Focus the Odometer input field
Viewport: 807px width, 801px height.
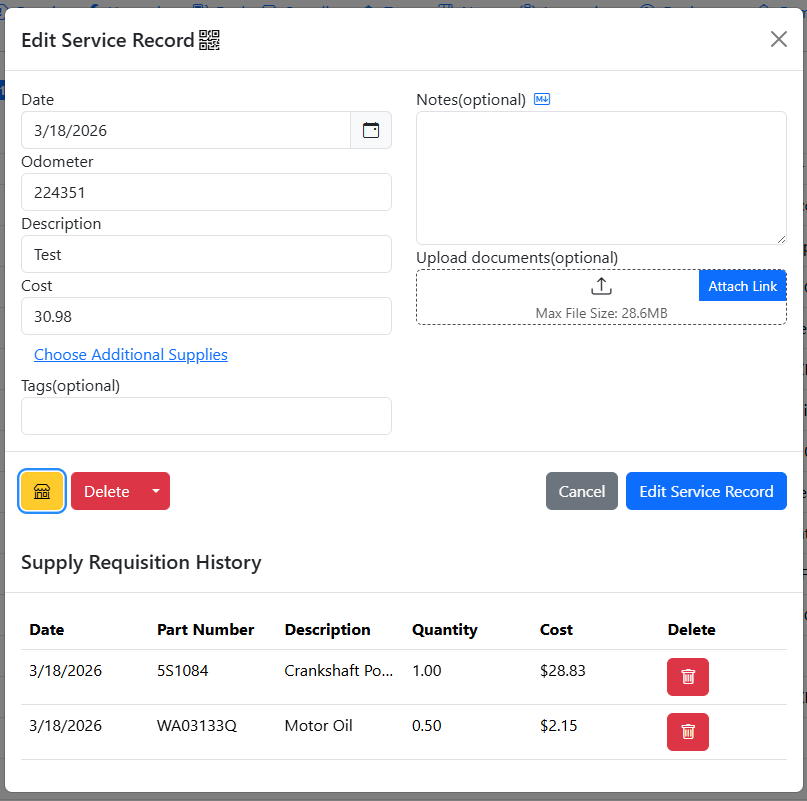click(x=206, y=192)
